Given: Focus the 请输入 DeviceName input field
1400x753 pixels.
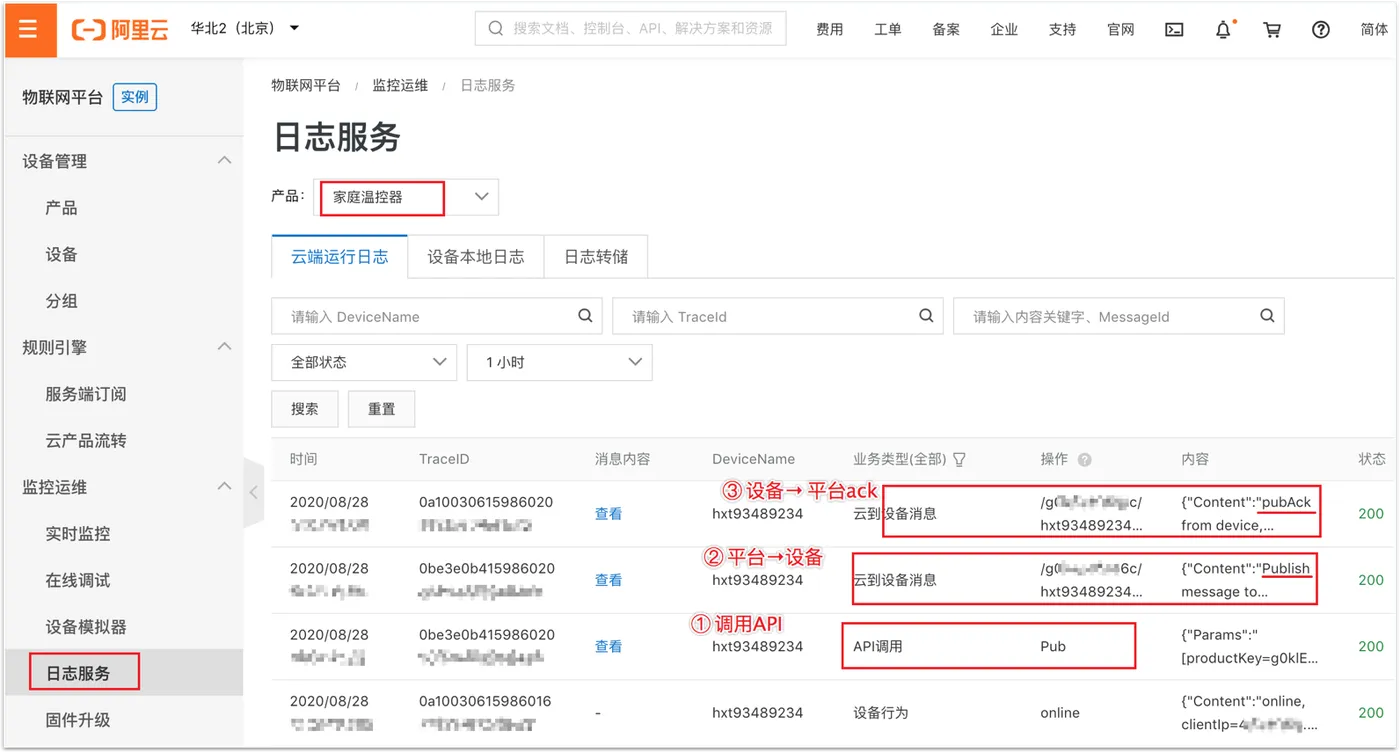Looking at the screenshot, I should click(x=437, y=316).
